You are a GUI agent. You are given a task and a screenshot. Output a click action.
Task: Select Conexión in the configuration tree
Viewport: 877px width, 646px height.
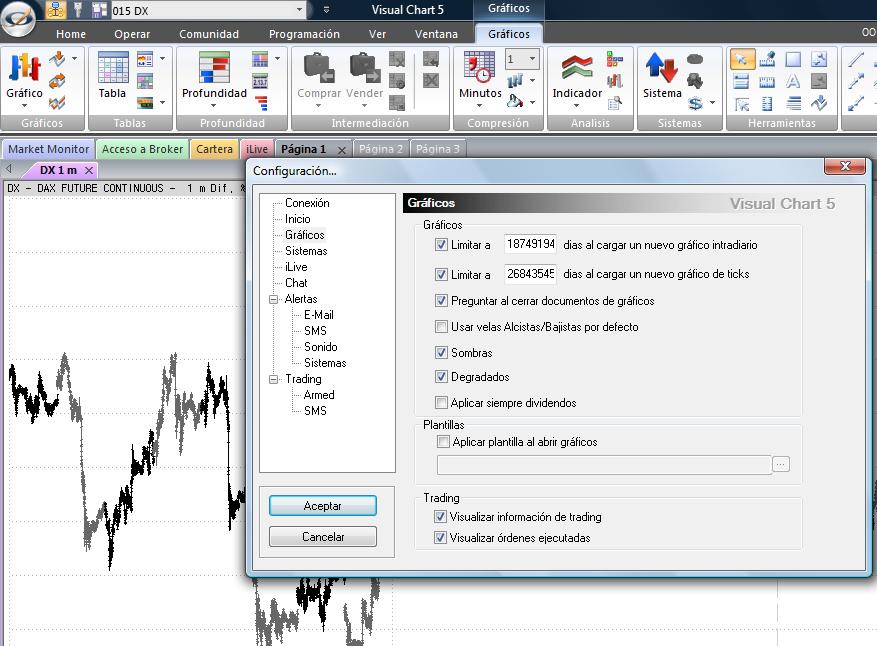tap(307, 203)
